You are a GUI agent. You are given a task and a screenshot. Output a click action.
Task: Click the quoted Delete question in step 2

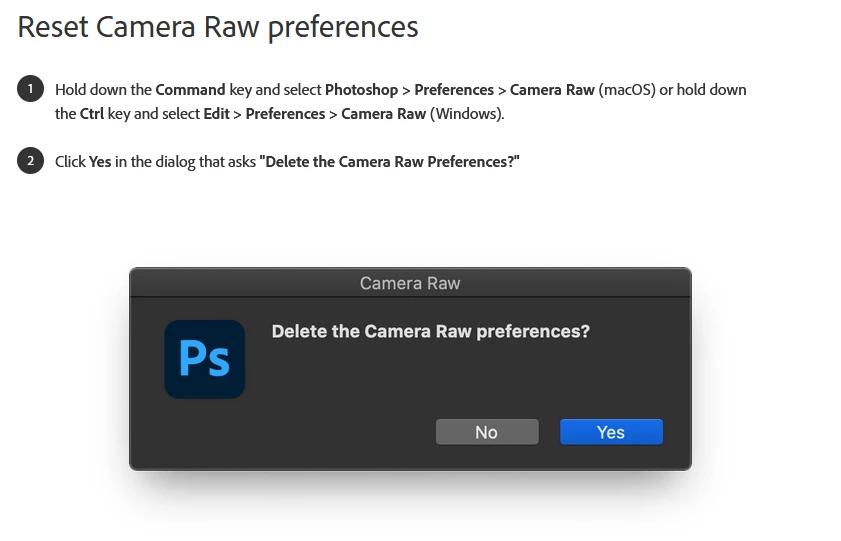(389, 162)
